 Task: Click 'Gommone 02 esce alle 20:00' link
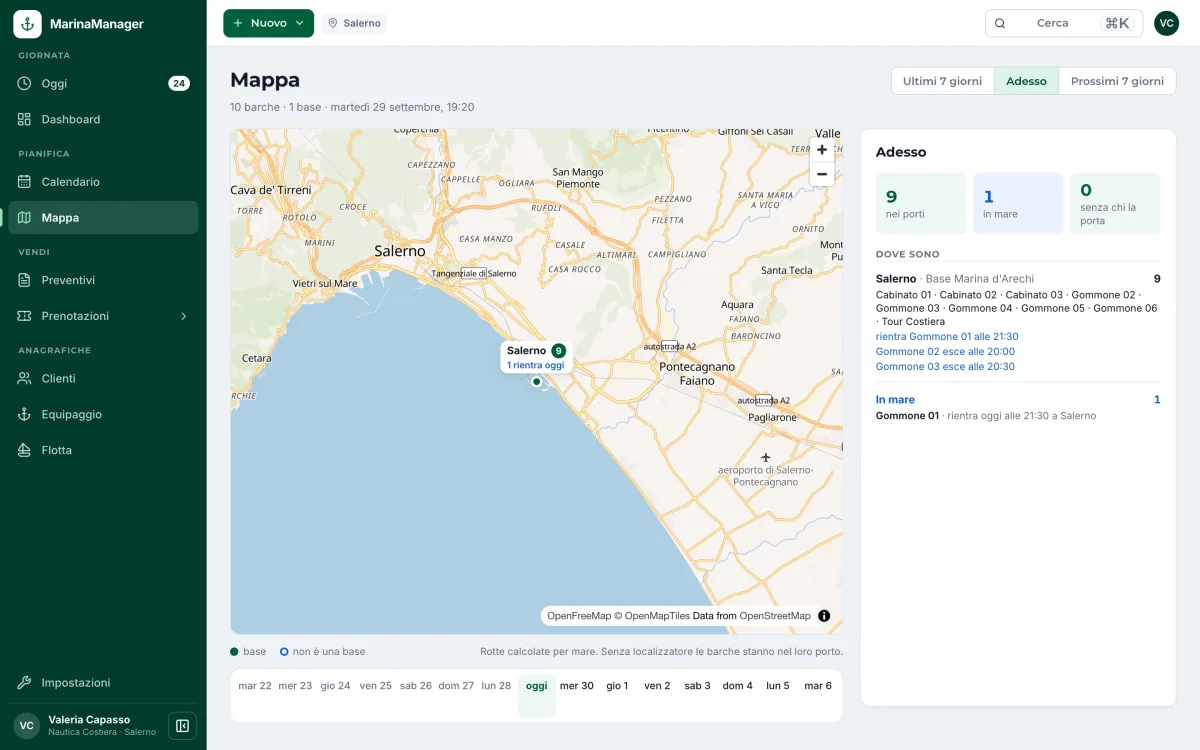(x=945, y=352)
